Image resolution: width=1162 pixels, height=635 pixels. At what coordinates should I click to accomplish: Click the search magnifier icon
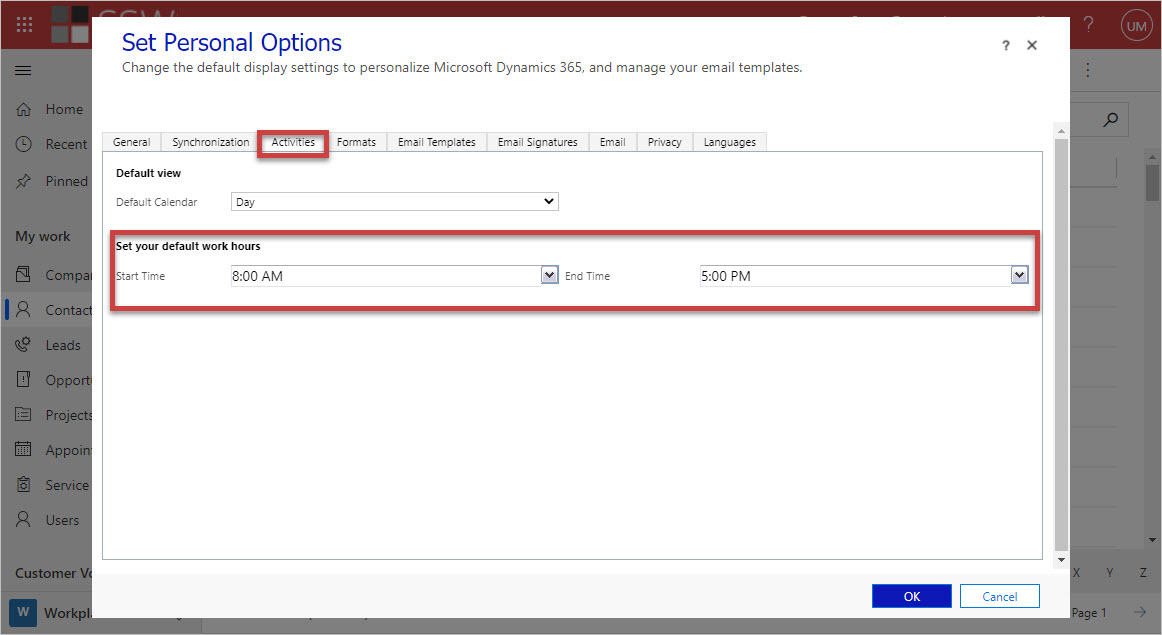pyautogui.click(x=1110, y=120)
